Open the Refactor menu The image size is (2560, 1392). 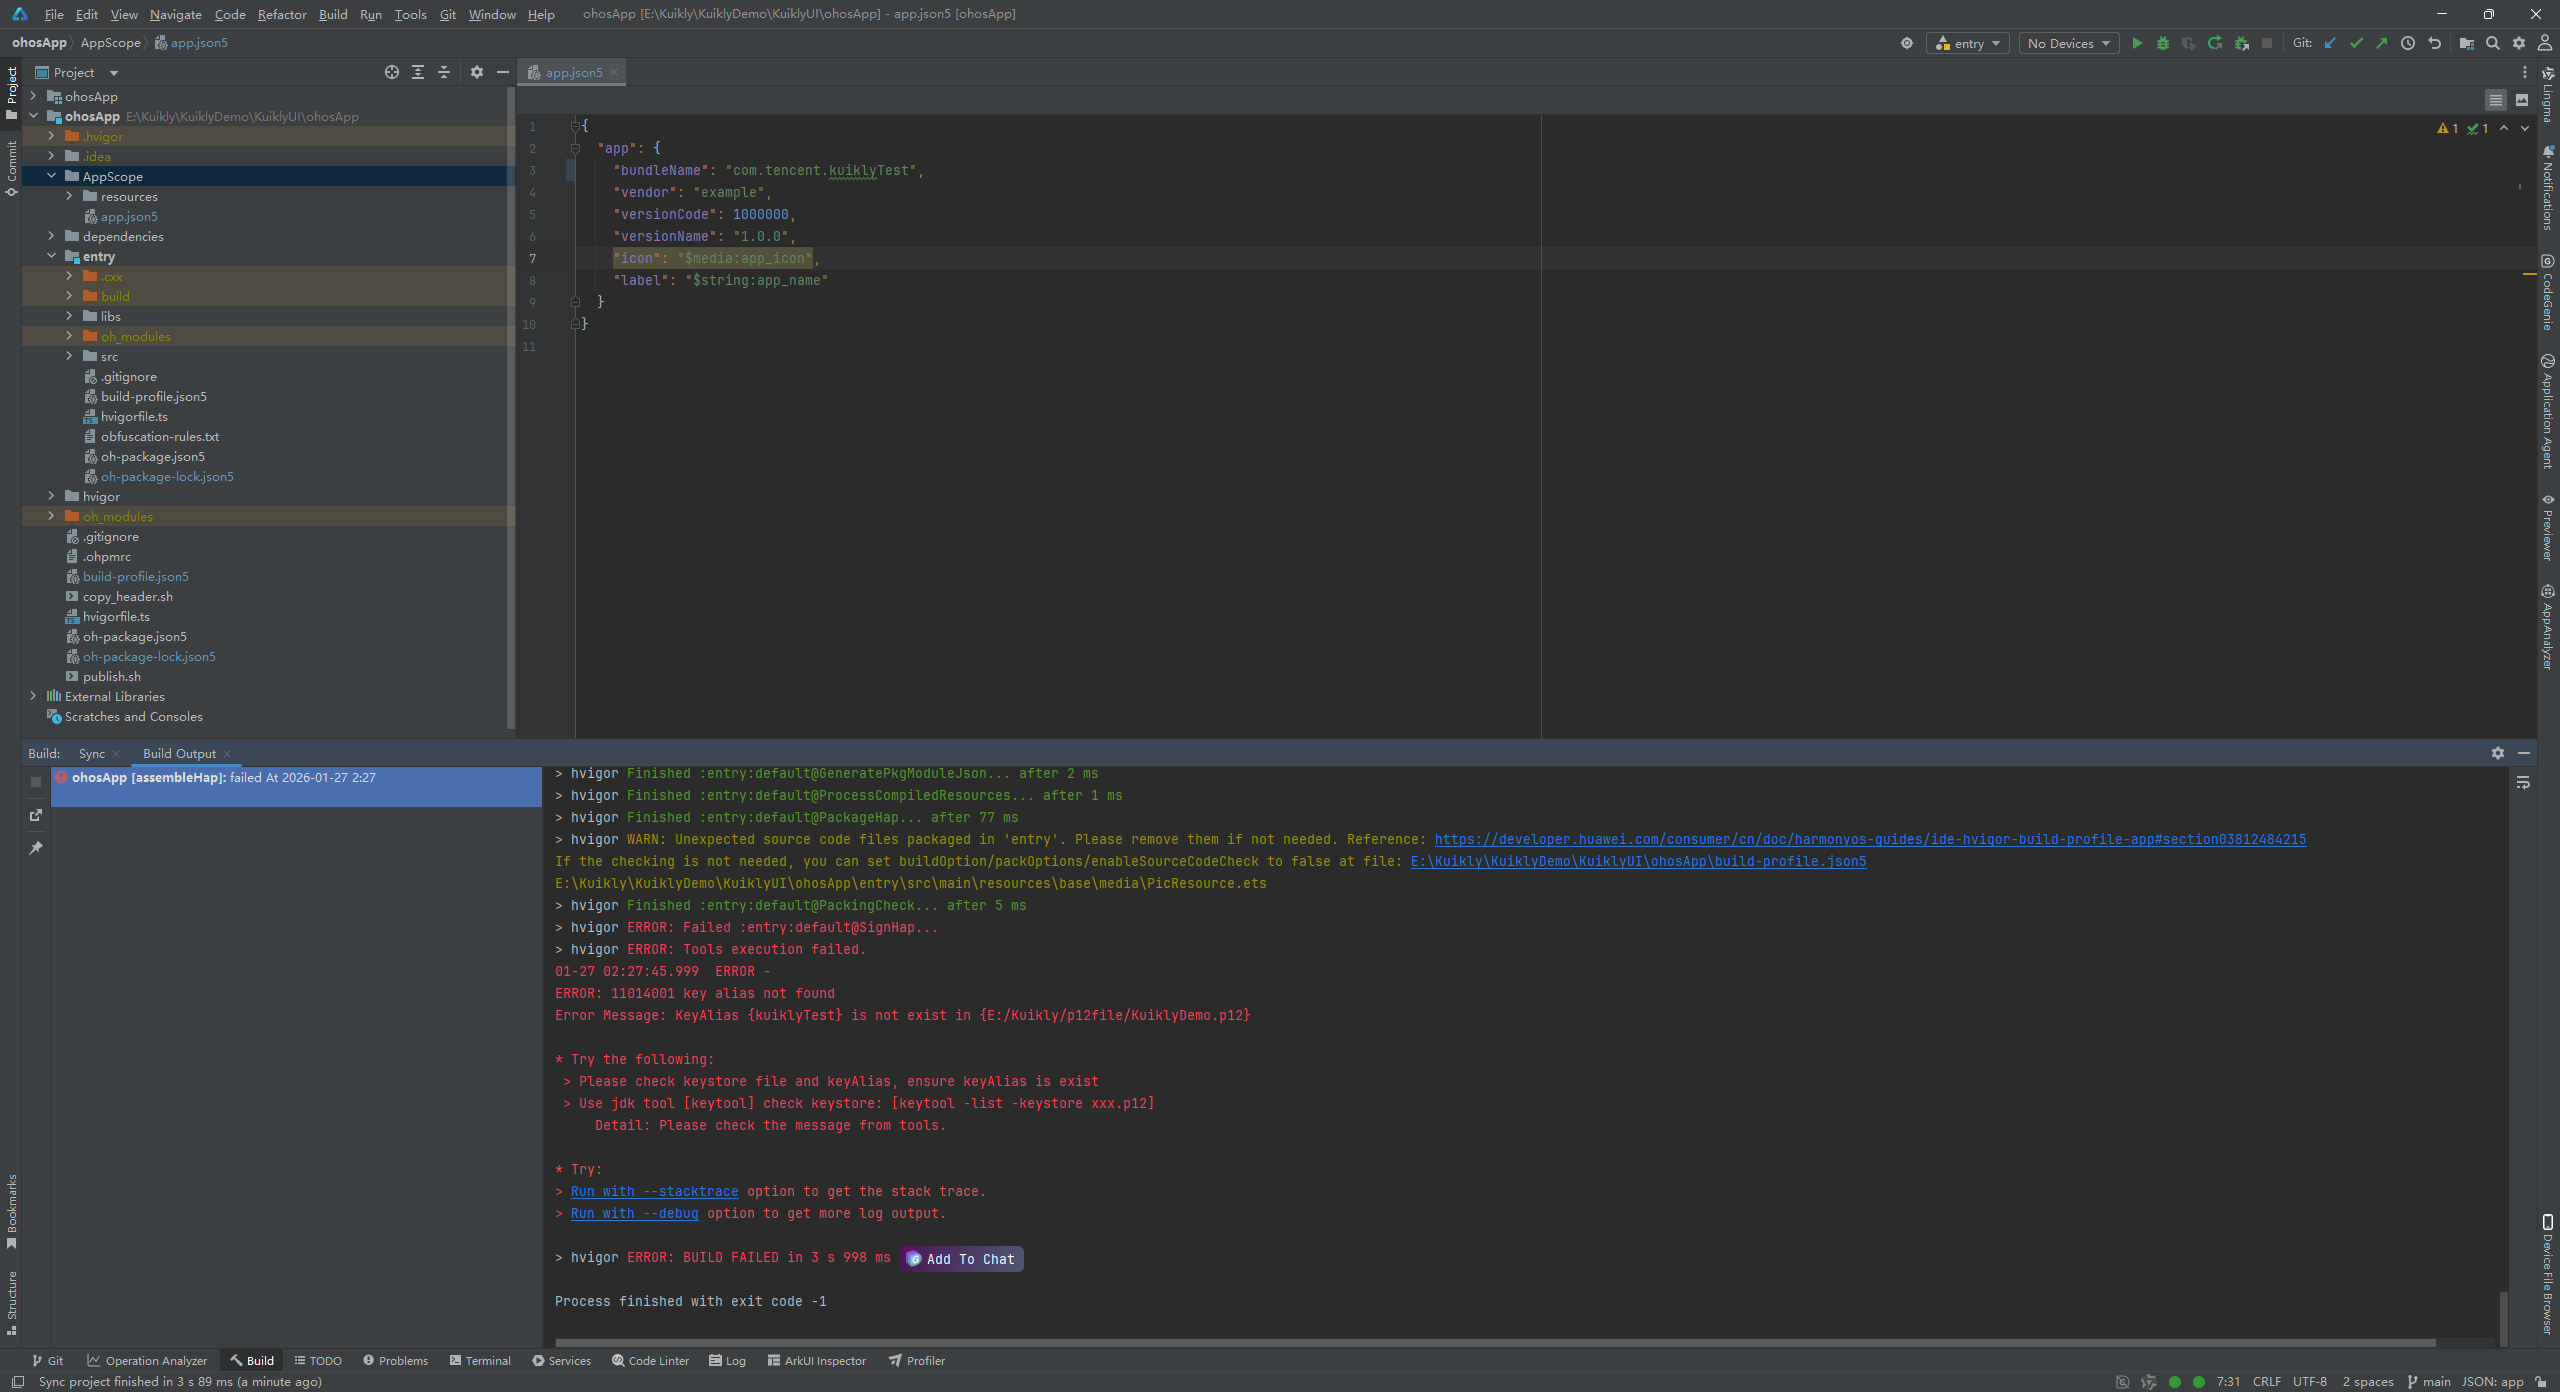point(281,14)
